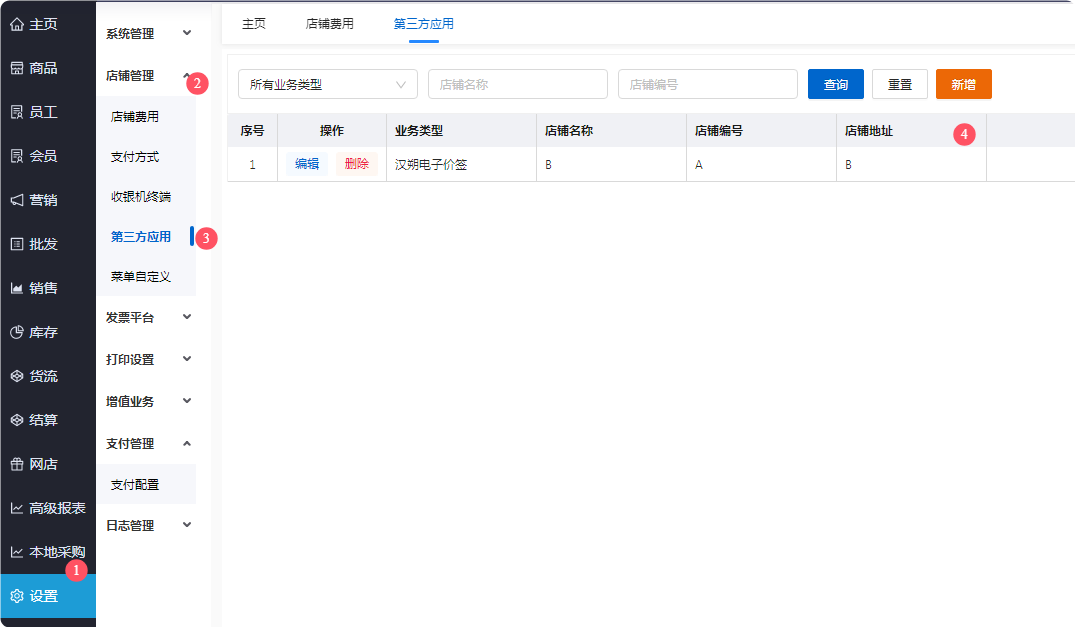The width and height of the screenshot is (1075, 627).
Task: Expand the 系统管理 menu group
Action: pyautogui.click(x=186, y=33)
